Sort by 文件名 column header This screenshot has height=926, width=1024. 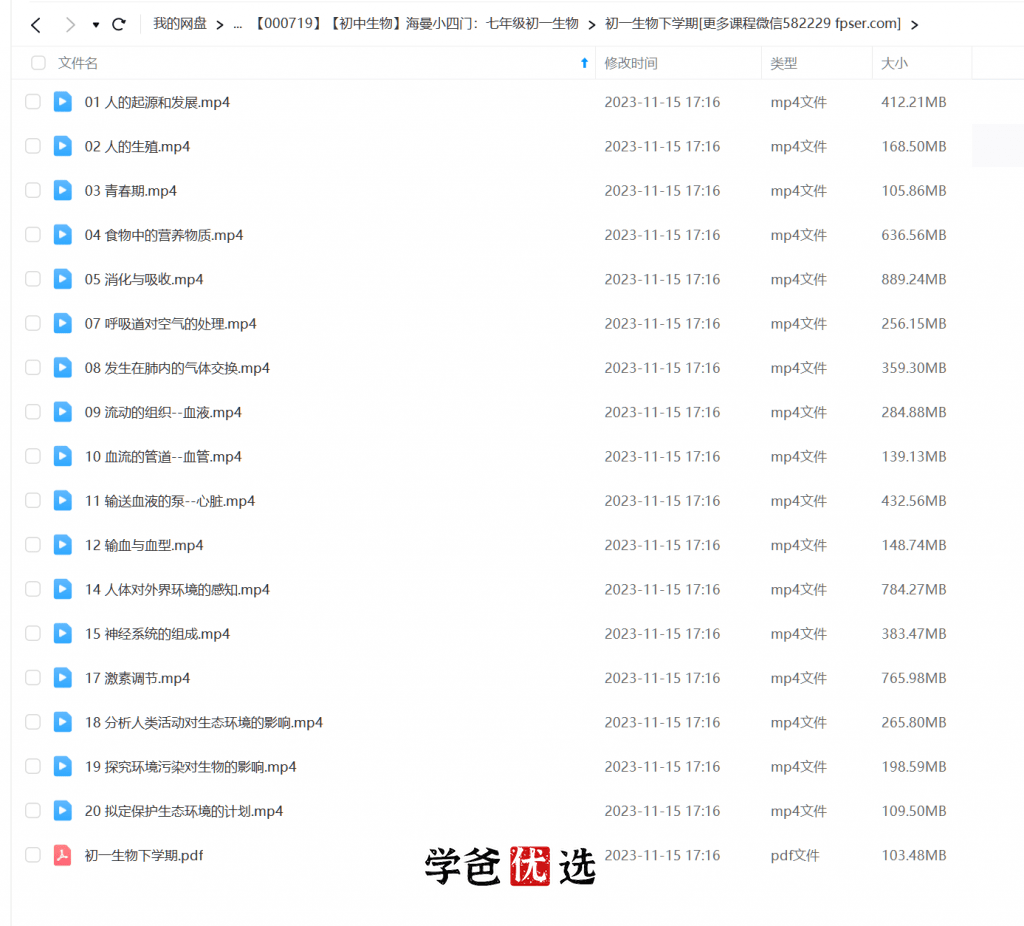pyautogui.click(x=78, y=63)
